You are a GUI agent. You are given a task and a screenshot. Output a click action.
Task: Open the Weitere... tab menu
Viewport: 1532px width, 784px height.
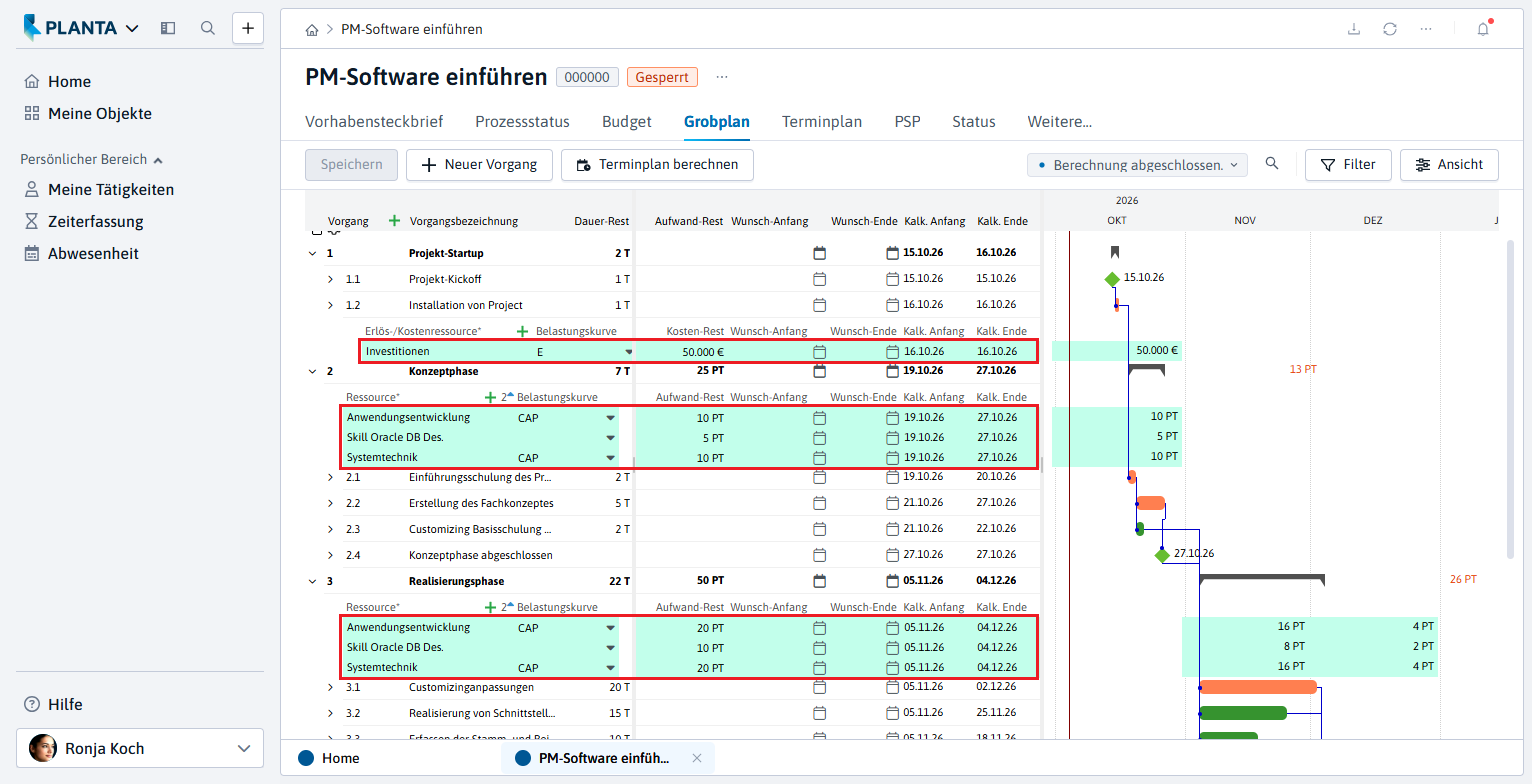[x=1060, y=122]
